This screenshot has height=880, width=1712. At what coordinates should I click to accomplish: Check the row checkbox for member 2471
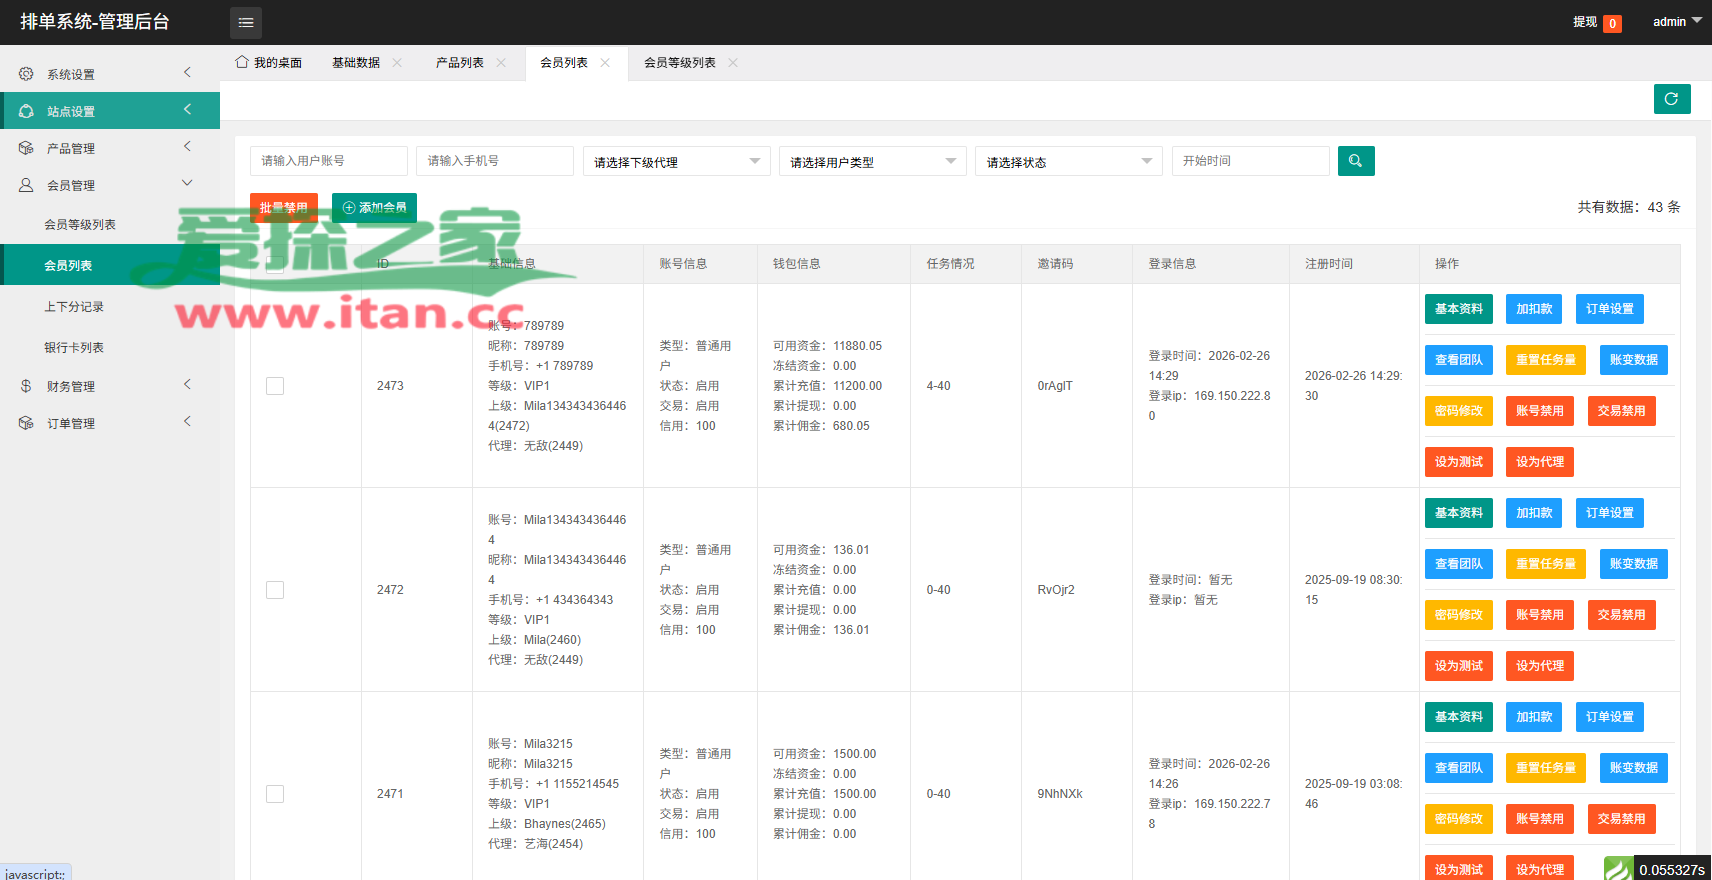point(275,794)
